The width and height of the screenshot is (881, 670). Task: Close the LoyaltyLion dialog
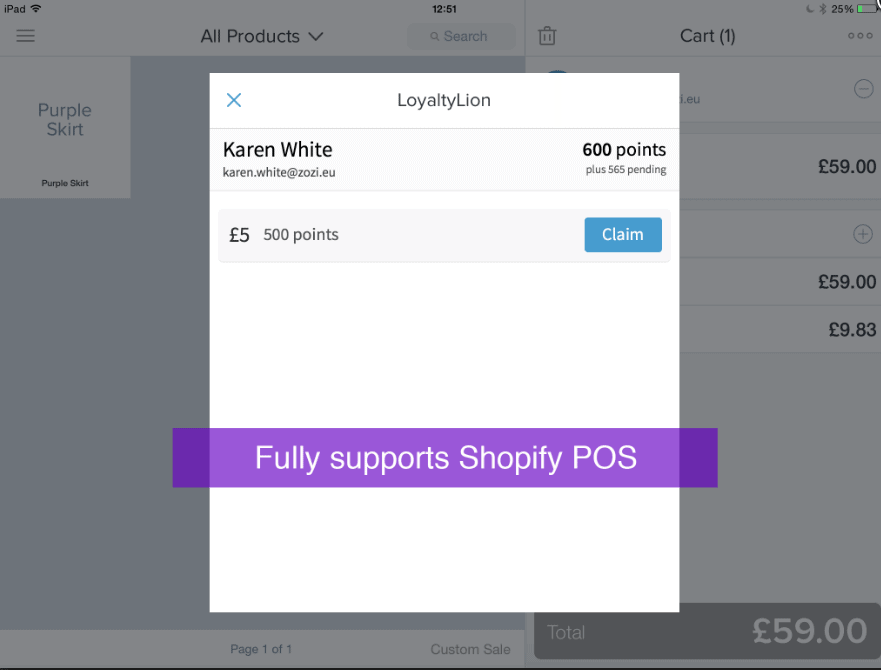234,100
